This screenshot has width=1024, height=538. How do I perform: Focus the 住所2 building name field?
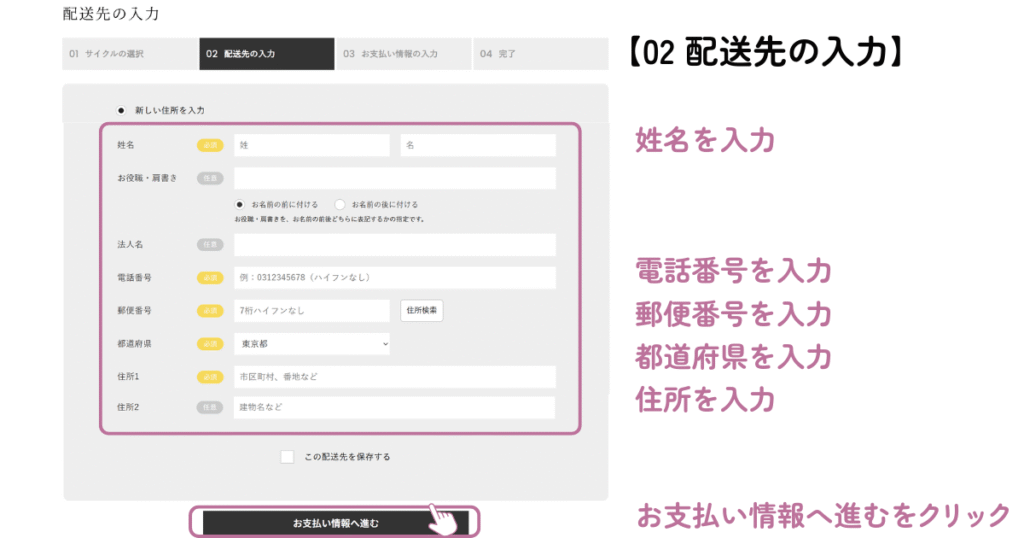click(x=394, y=408)
